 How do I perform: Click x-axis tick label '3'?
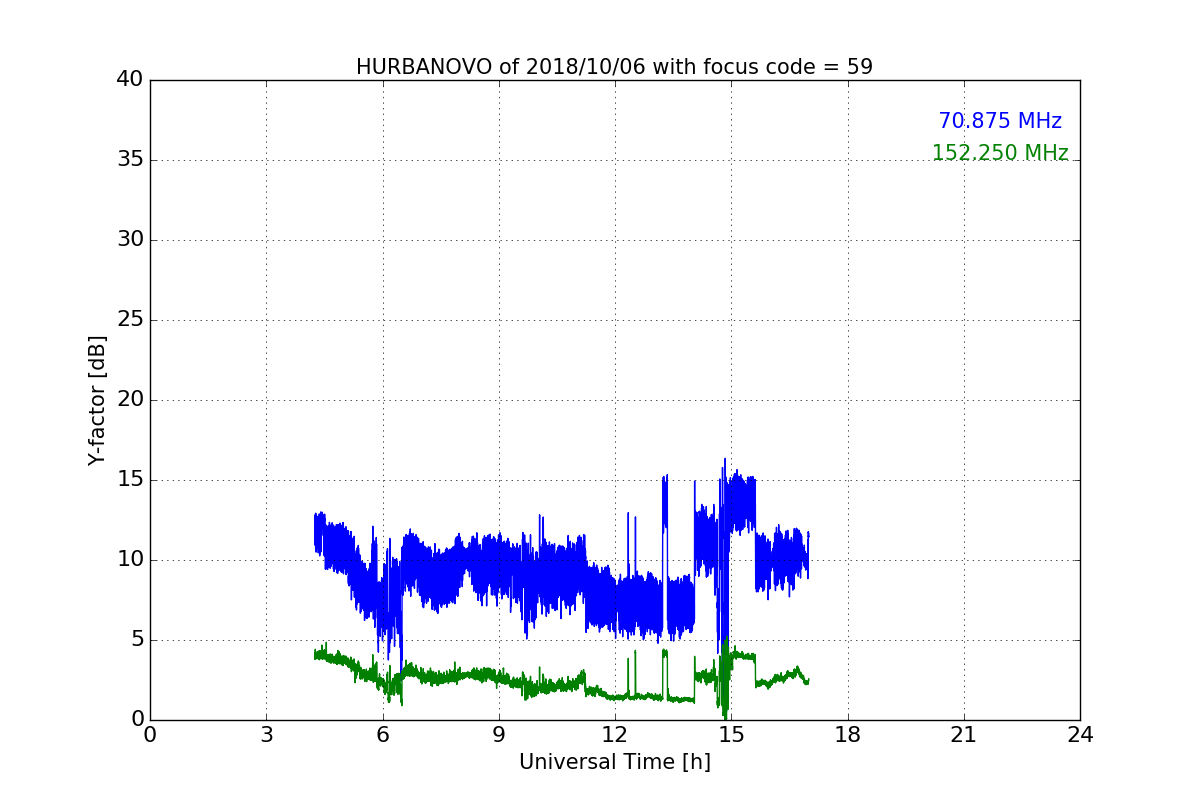click(x=266, y=735)
